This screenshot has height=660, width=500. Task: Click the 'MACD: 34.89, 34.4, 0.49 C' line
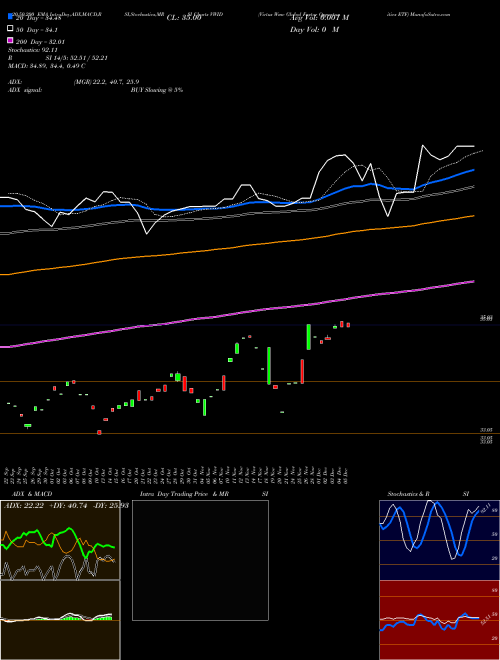tap(47, 66)
